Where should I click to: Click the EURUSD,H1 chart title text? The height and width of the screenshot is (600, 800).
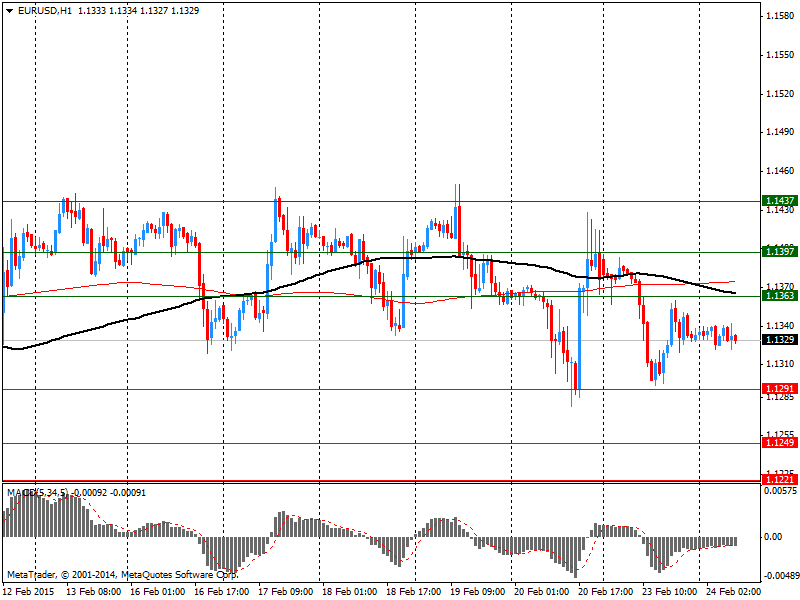(44, 11)
